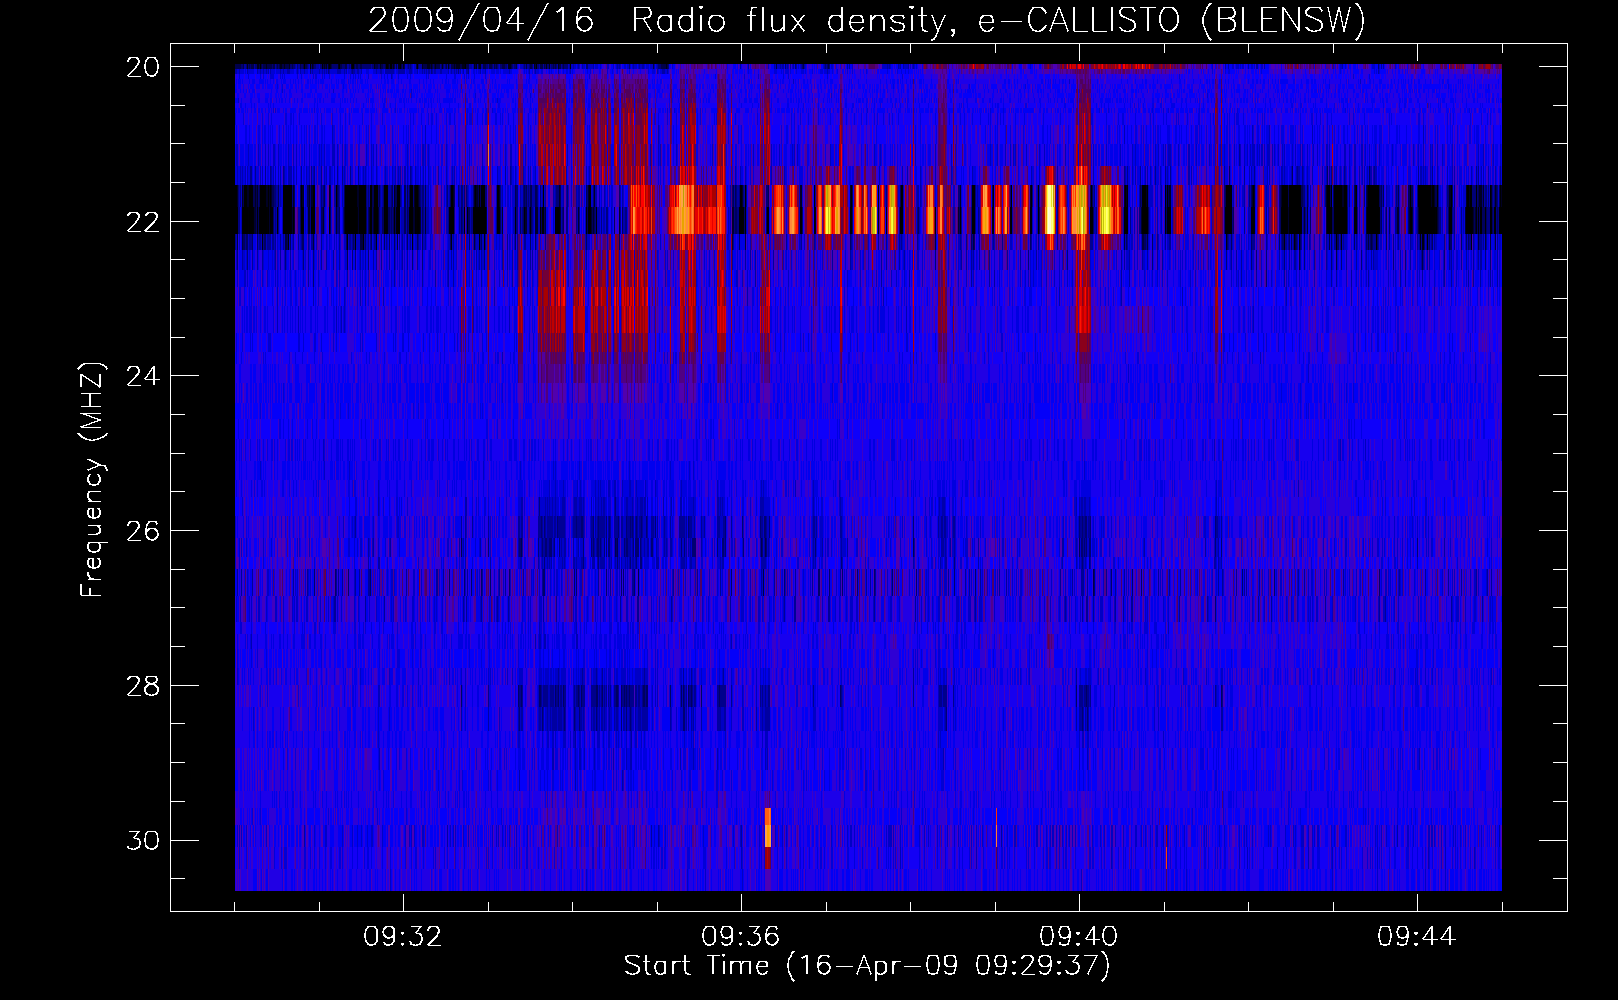The width and height of the screenshot is (1618, 1000).
Task: Click the "Start Time (16-Apr-09 09:29:37)" label
Action: click(867, 966)
